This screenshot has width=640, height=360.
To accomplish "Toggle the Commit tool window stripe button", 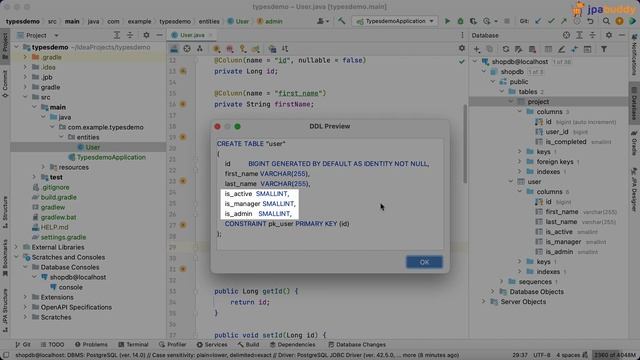I will tap(5, 83).
